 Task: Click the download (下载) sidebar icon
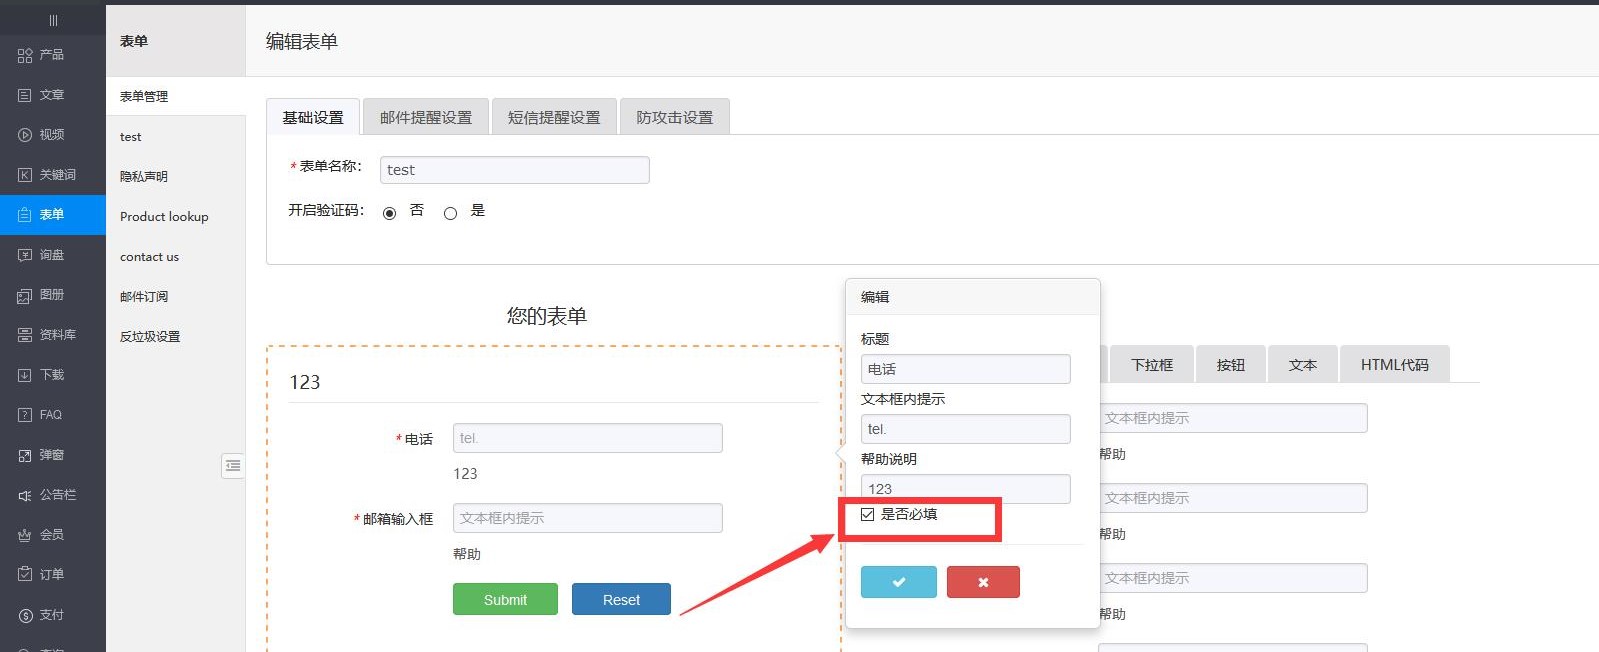(25, 375)
